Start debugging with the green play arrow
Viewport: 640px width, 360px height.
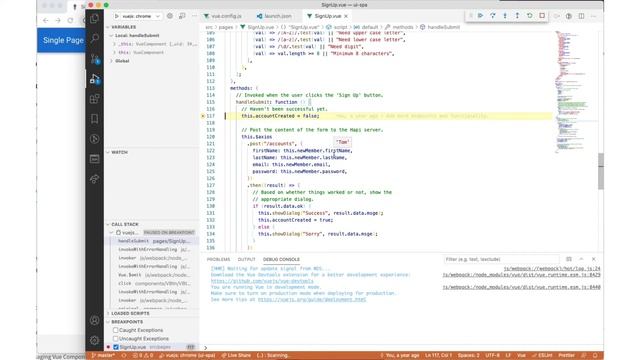tap(117, 16)
